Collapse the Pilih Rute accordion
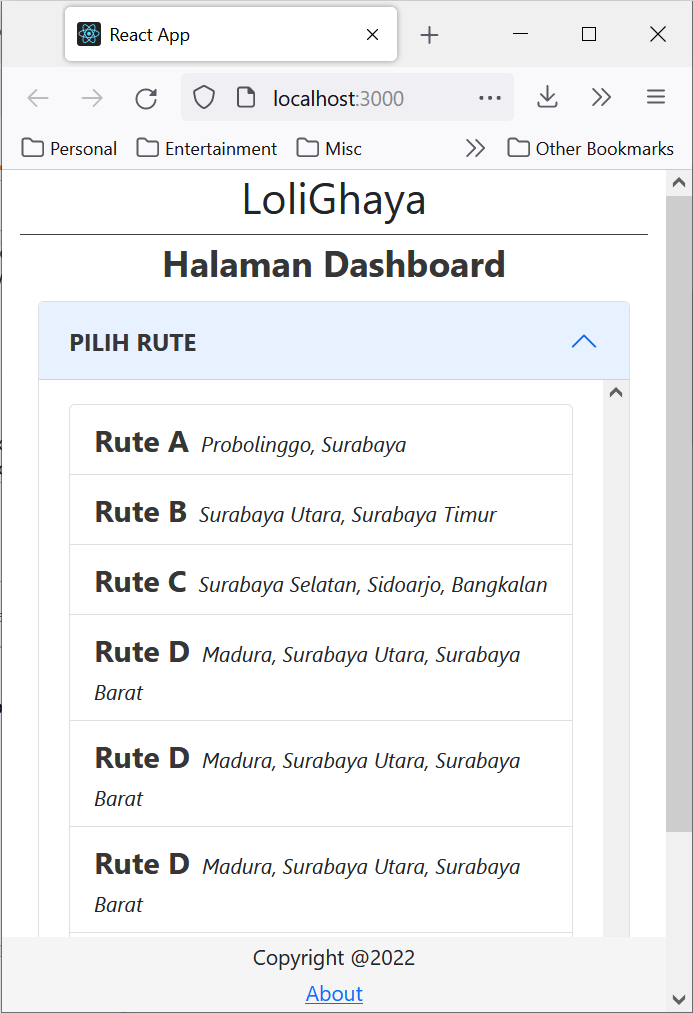Screen dimensions: 693x1013 (x=583, y=342)
